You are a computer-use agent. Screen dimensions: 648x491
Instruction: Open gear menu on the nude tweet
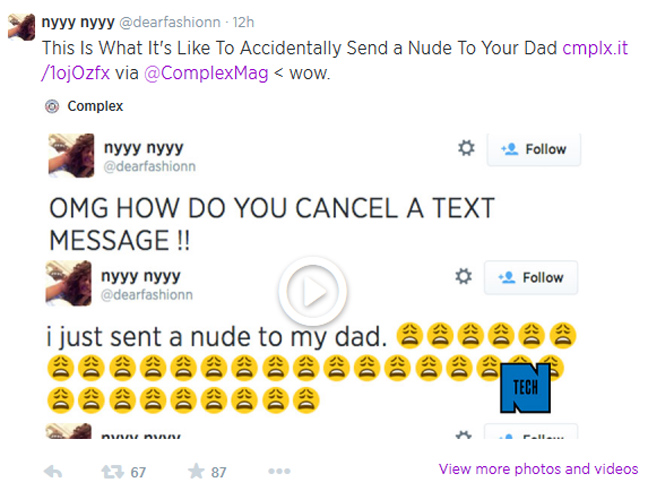pos(463,276)
